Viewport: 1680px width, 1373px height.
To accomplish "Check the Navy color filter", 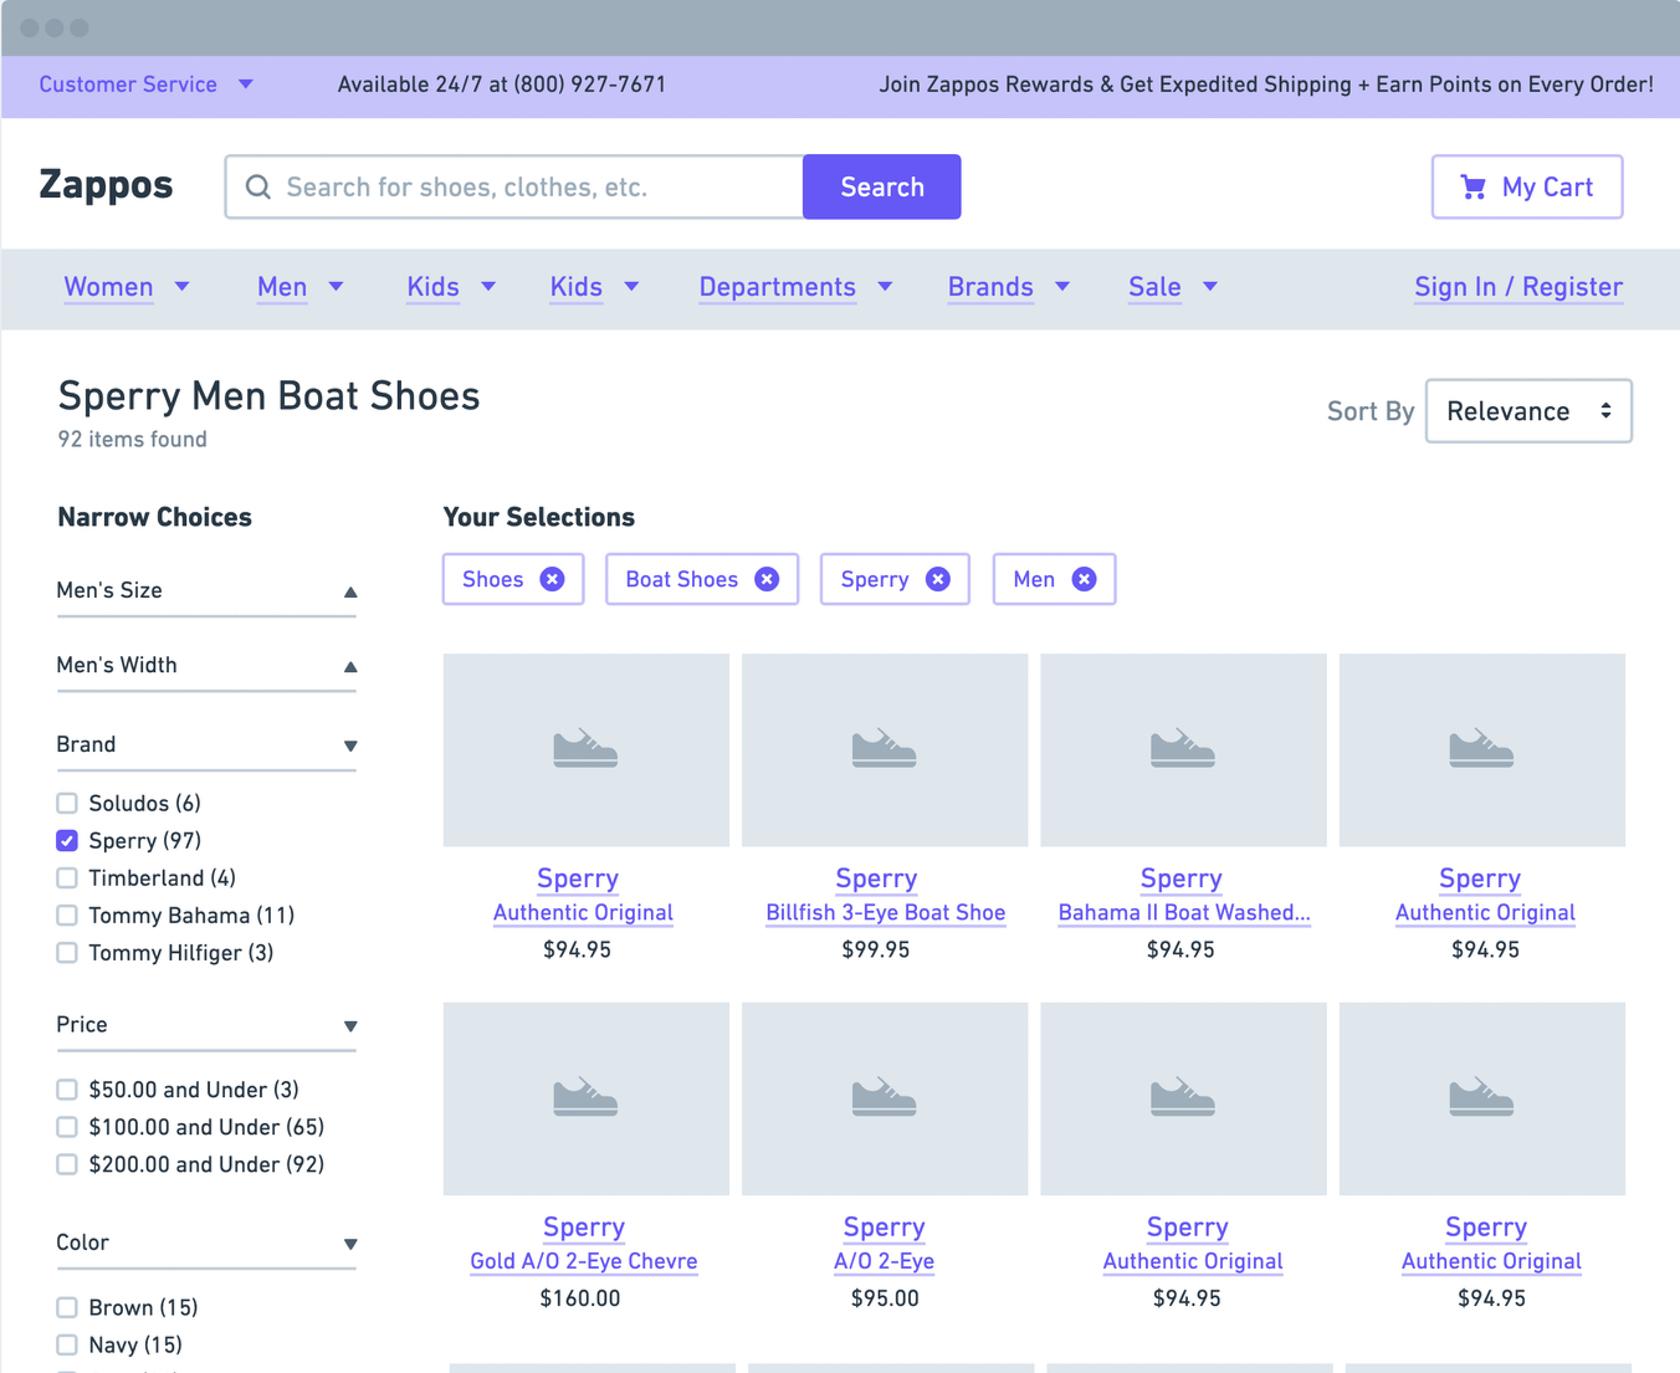I will point(67,1344).
